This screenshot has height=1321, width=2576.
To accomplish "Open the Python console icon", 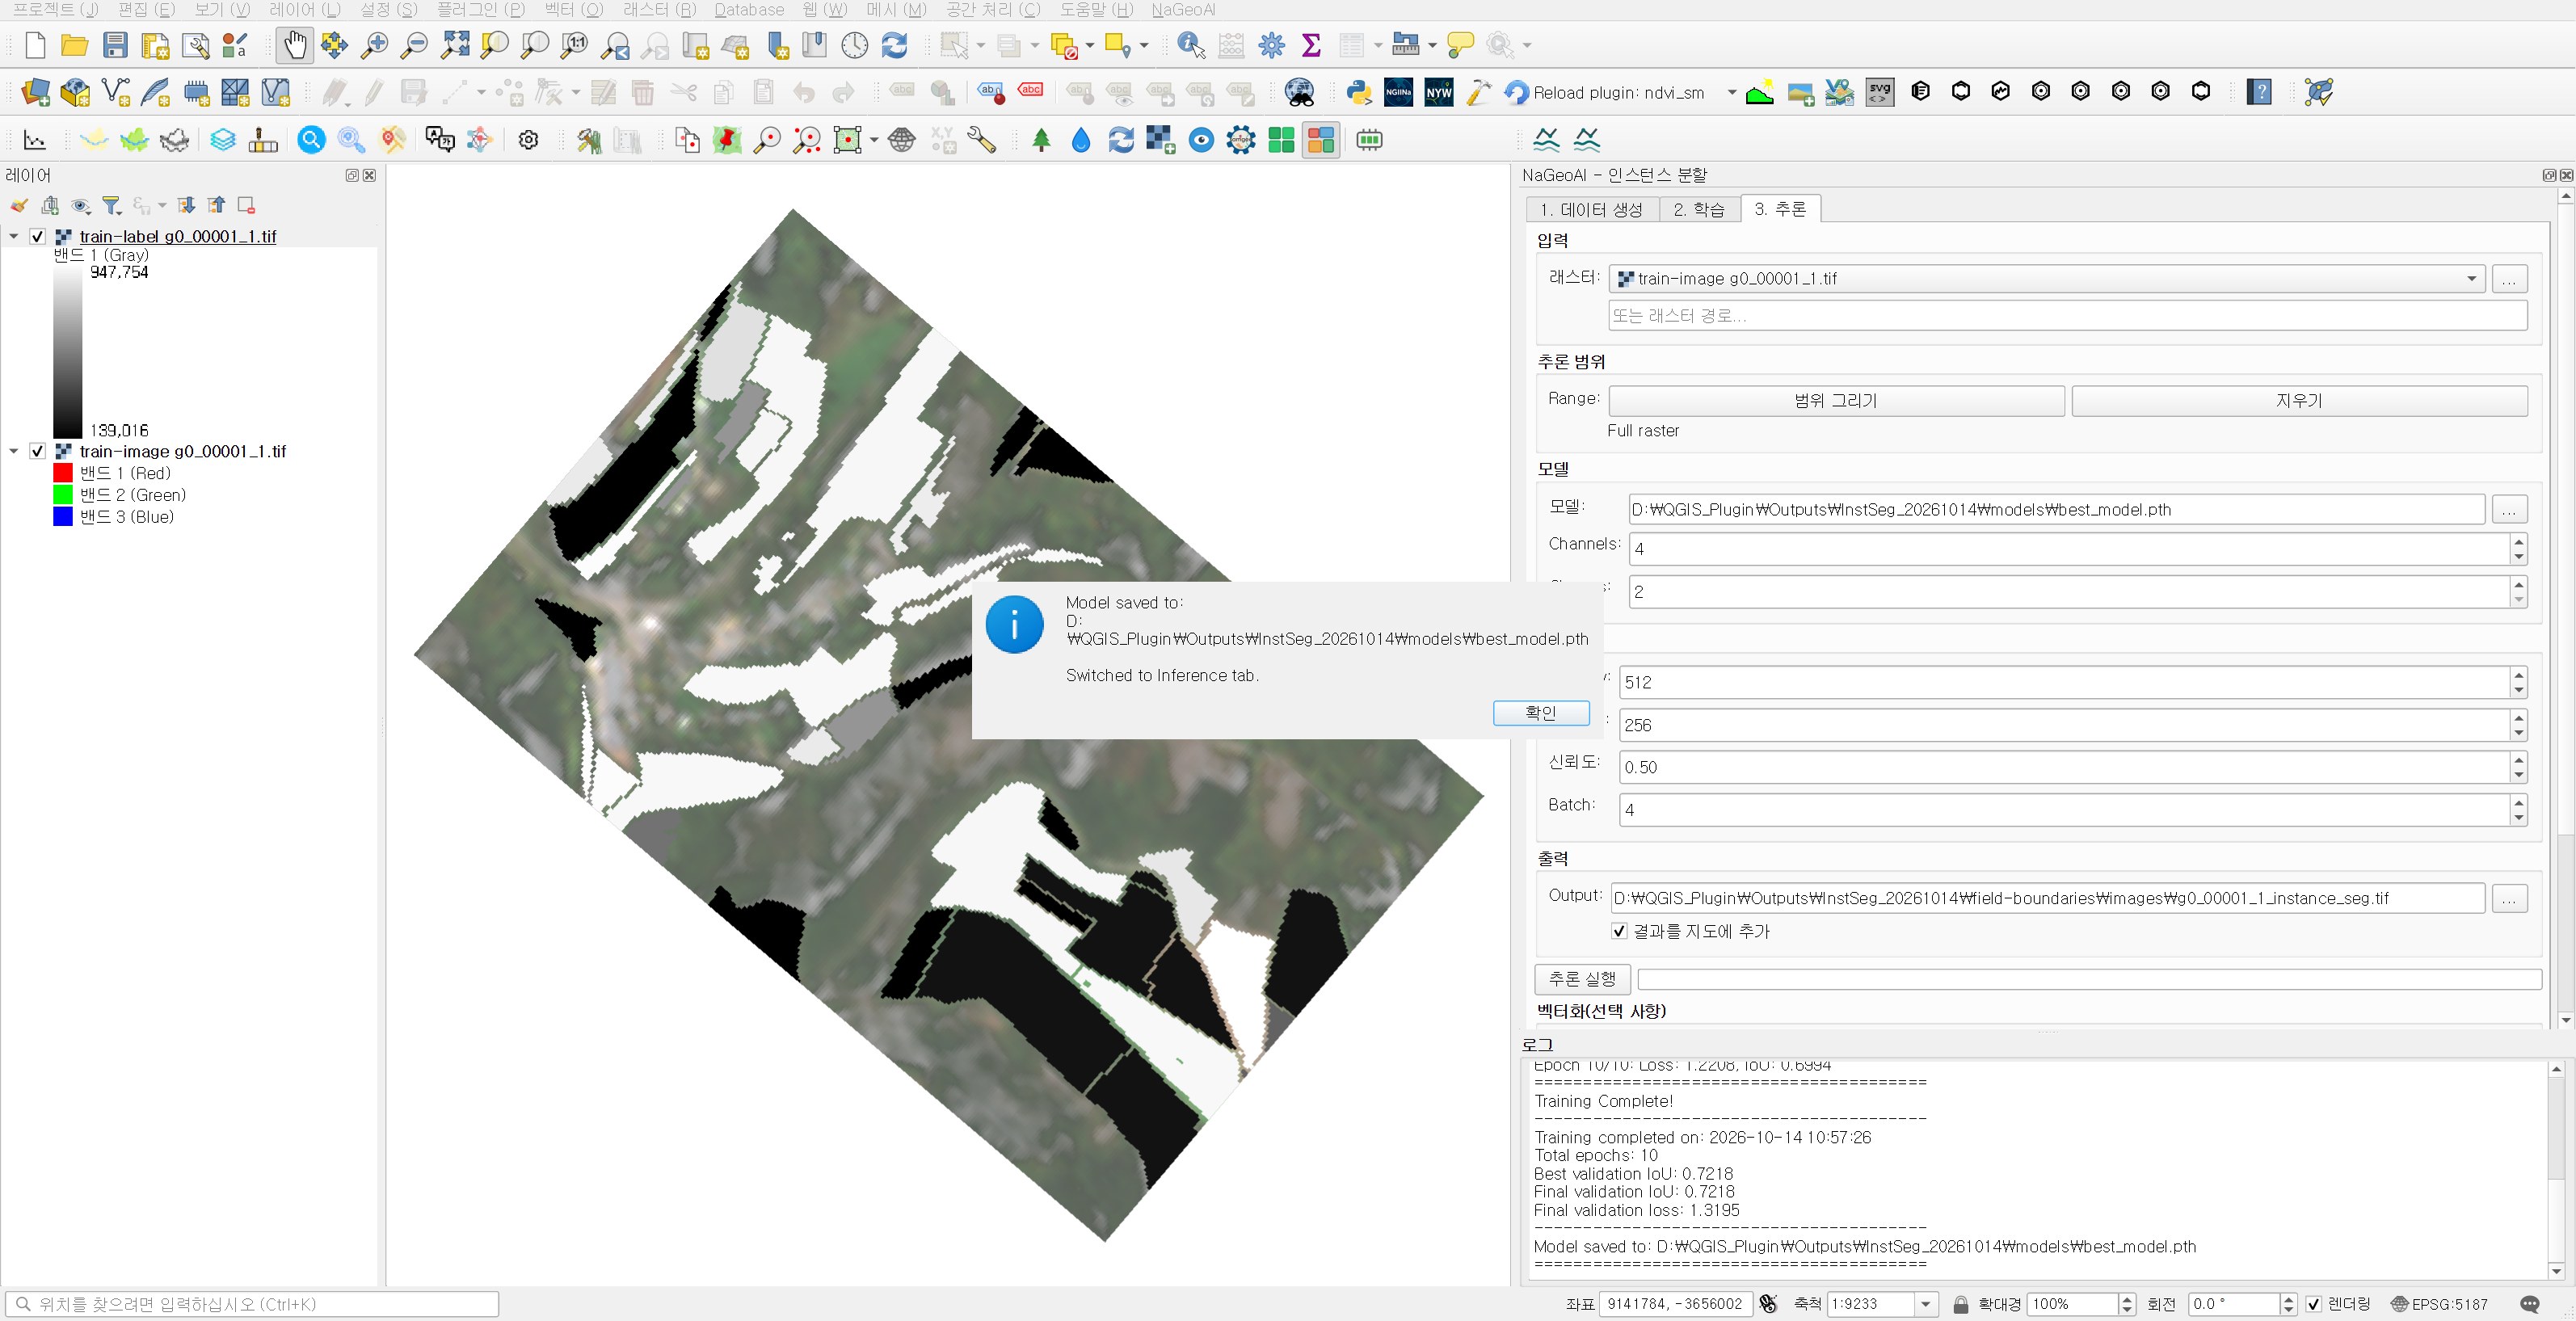I will (1358, 92).
